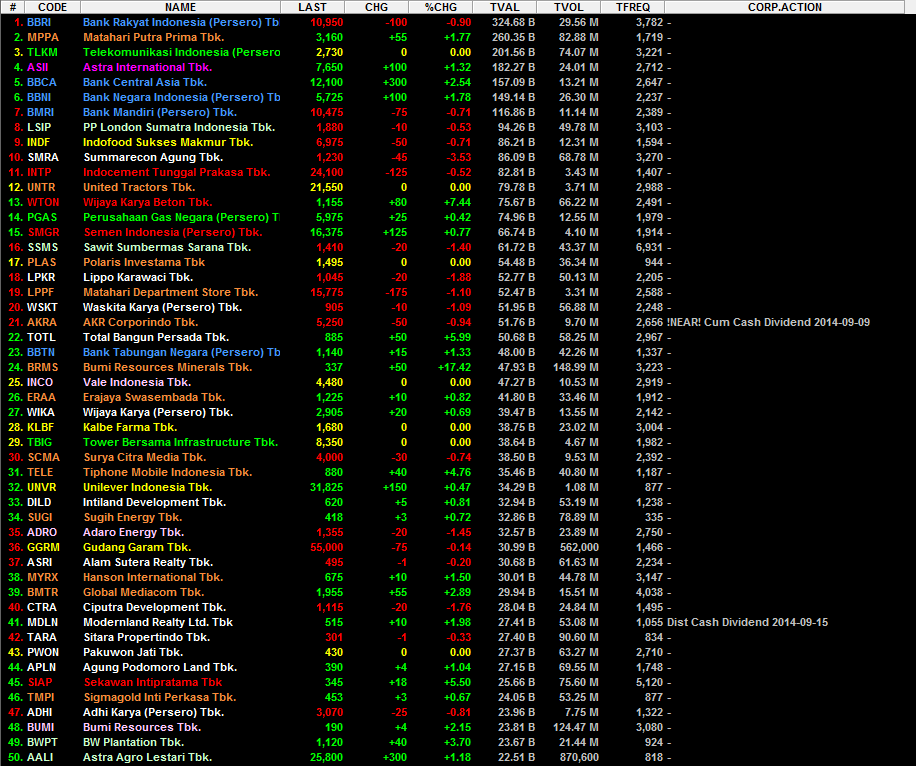Select stock code BBNI

pyautogui.click(x=39, y=98)
